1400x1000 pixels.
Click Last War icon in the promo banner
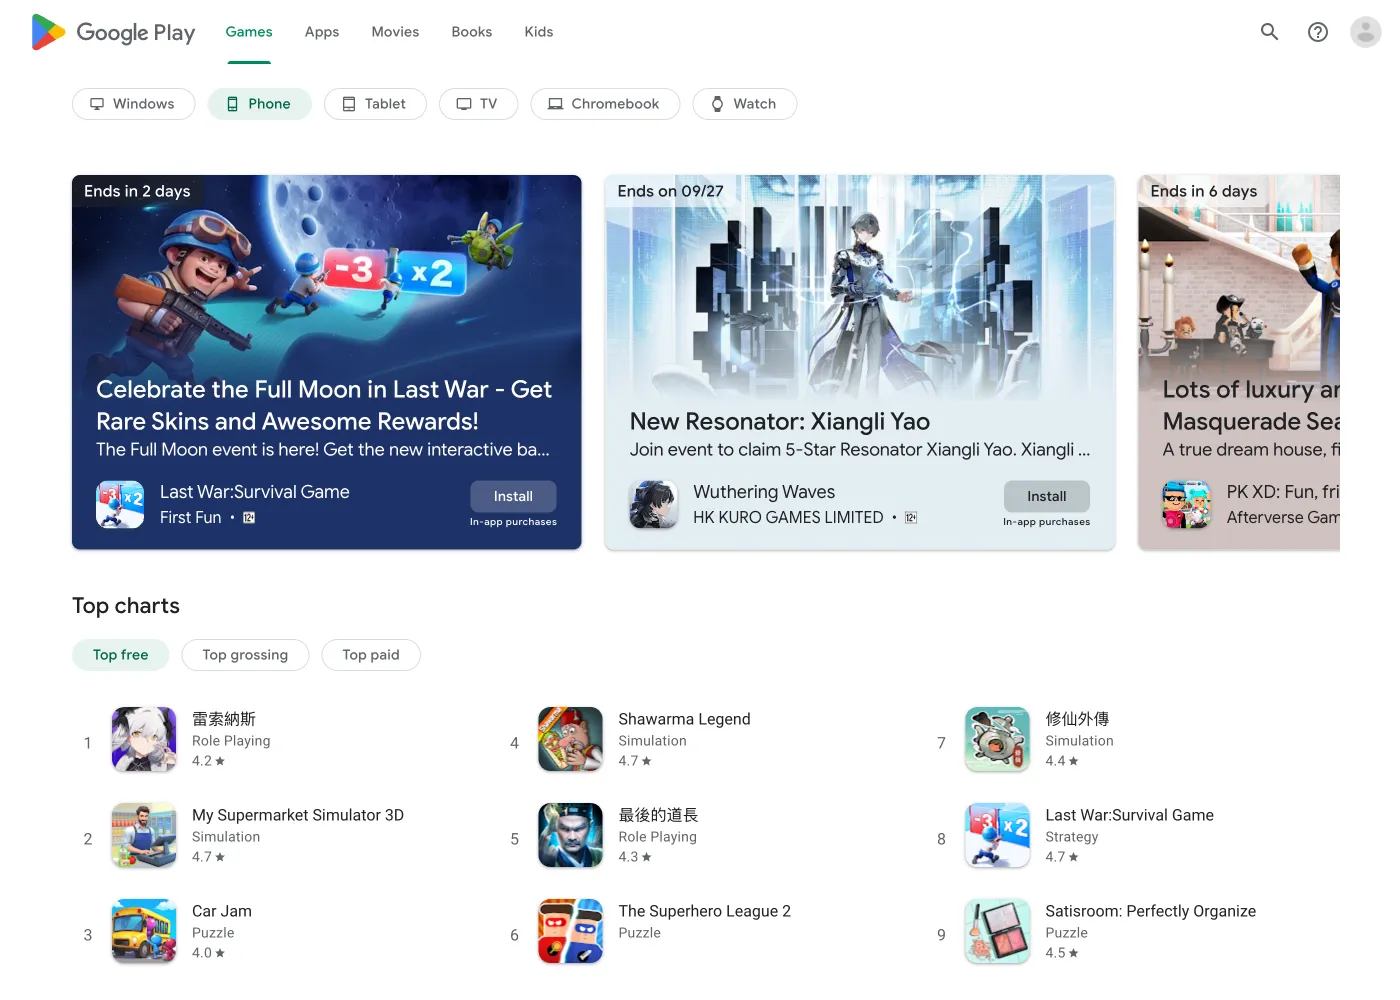tap(120, 504)
